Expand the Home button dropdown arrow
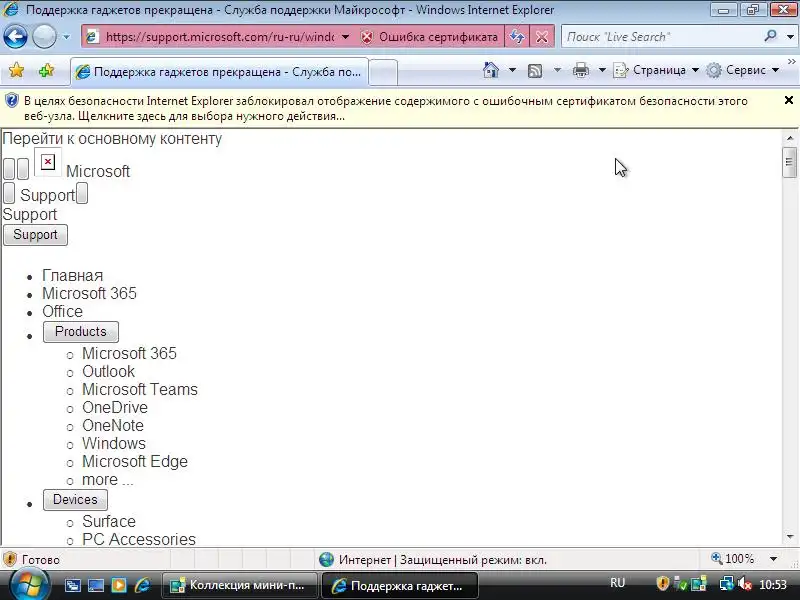 pyautogui.click(x=512, y=70)
